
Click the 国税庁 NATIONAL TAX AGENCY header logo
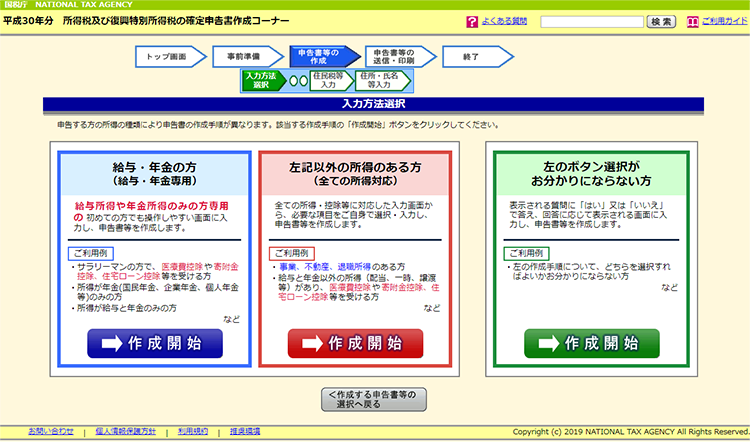click(x=68, y=5)
